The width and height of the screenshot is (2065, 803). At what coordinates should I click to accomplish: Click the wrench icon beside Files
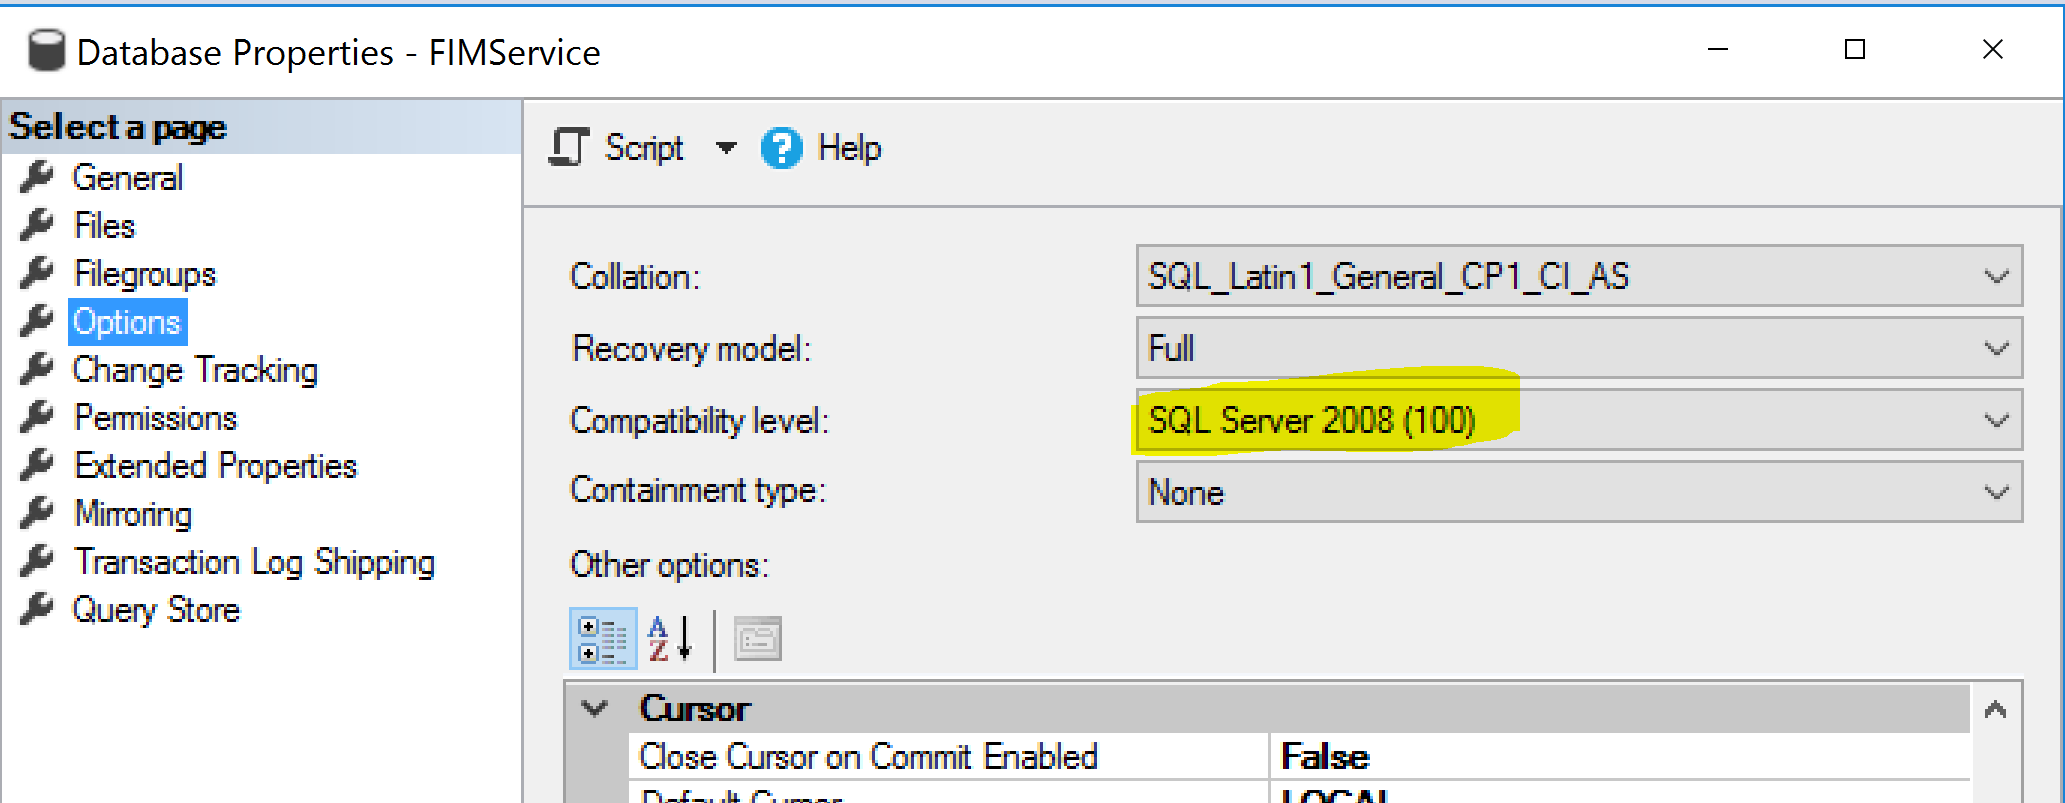pyautogui.click(x=37, y=225)
